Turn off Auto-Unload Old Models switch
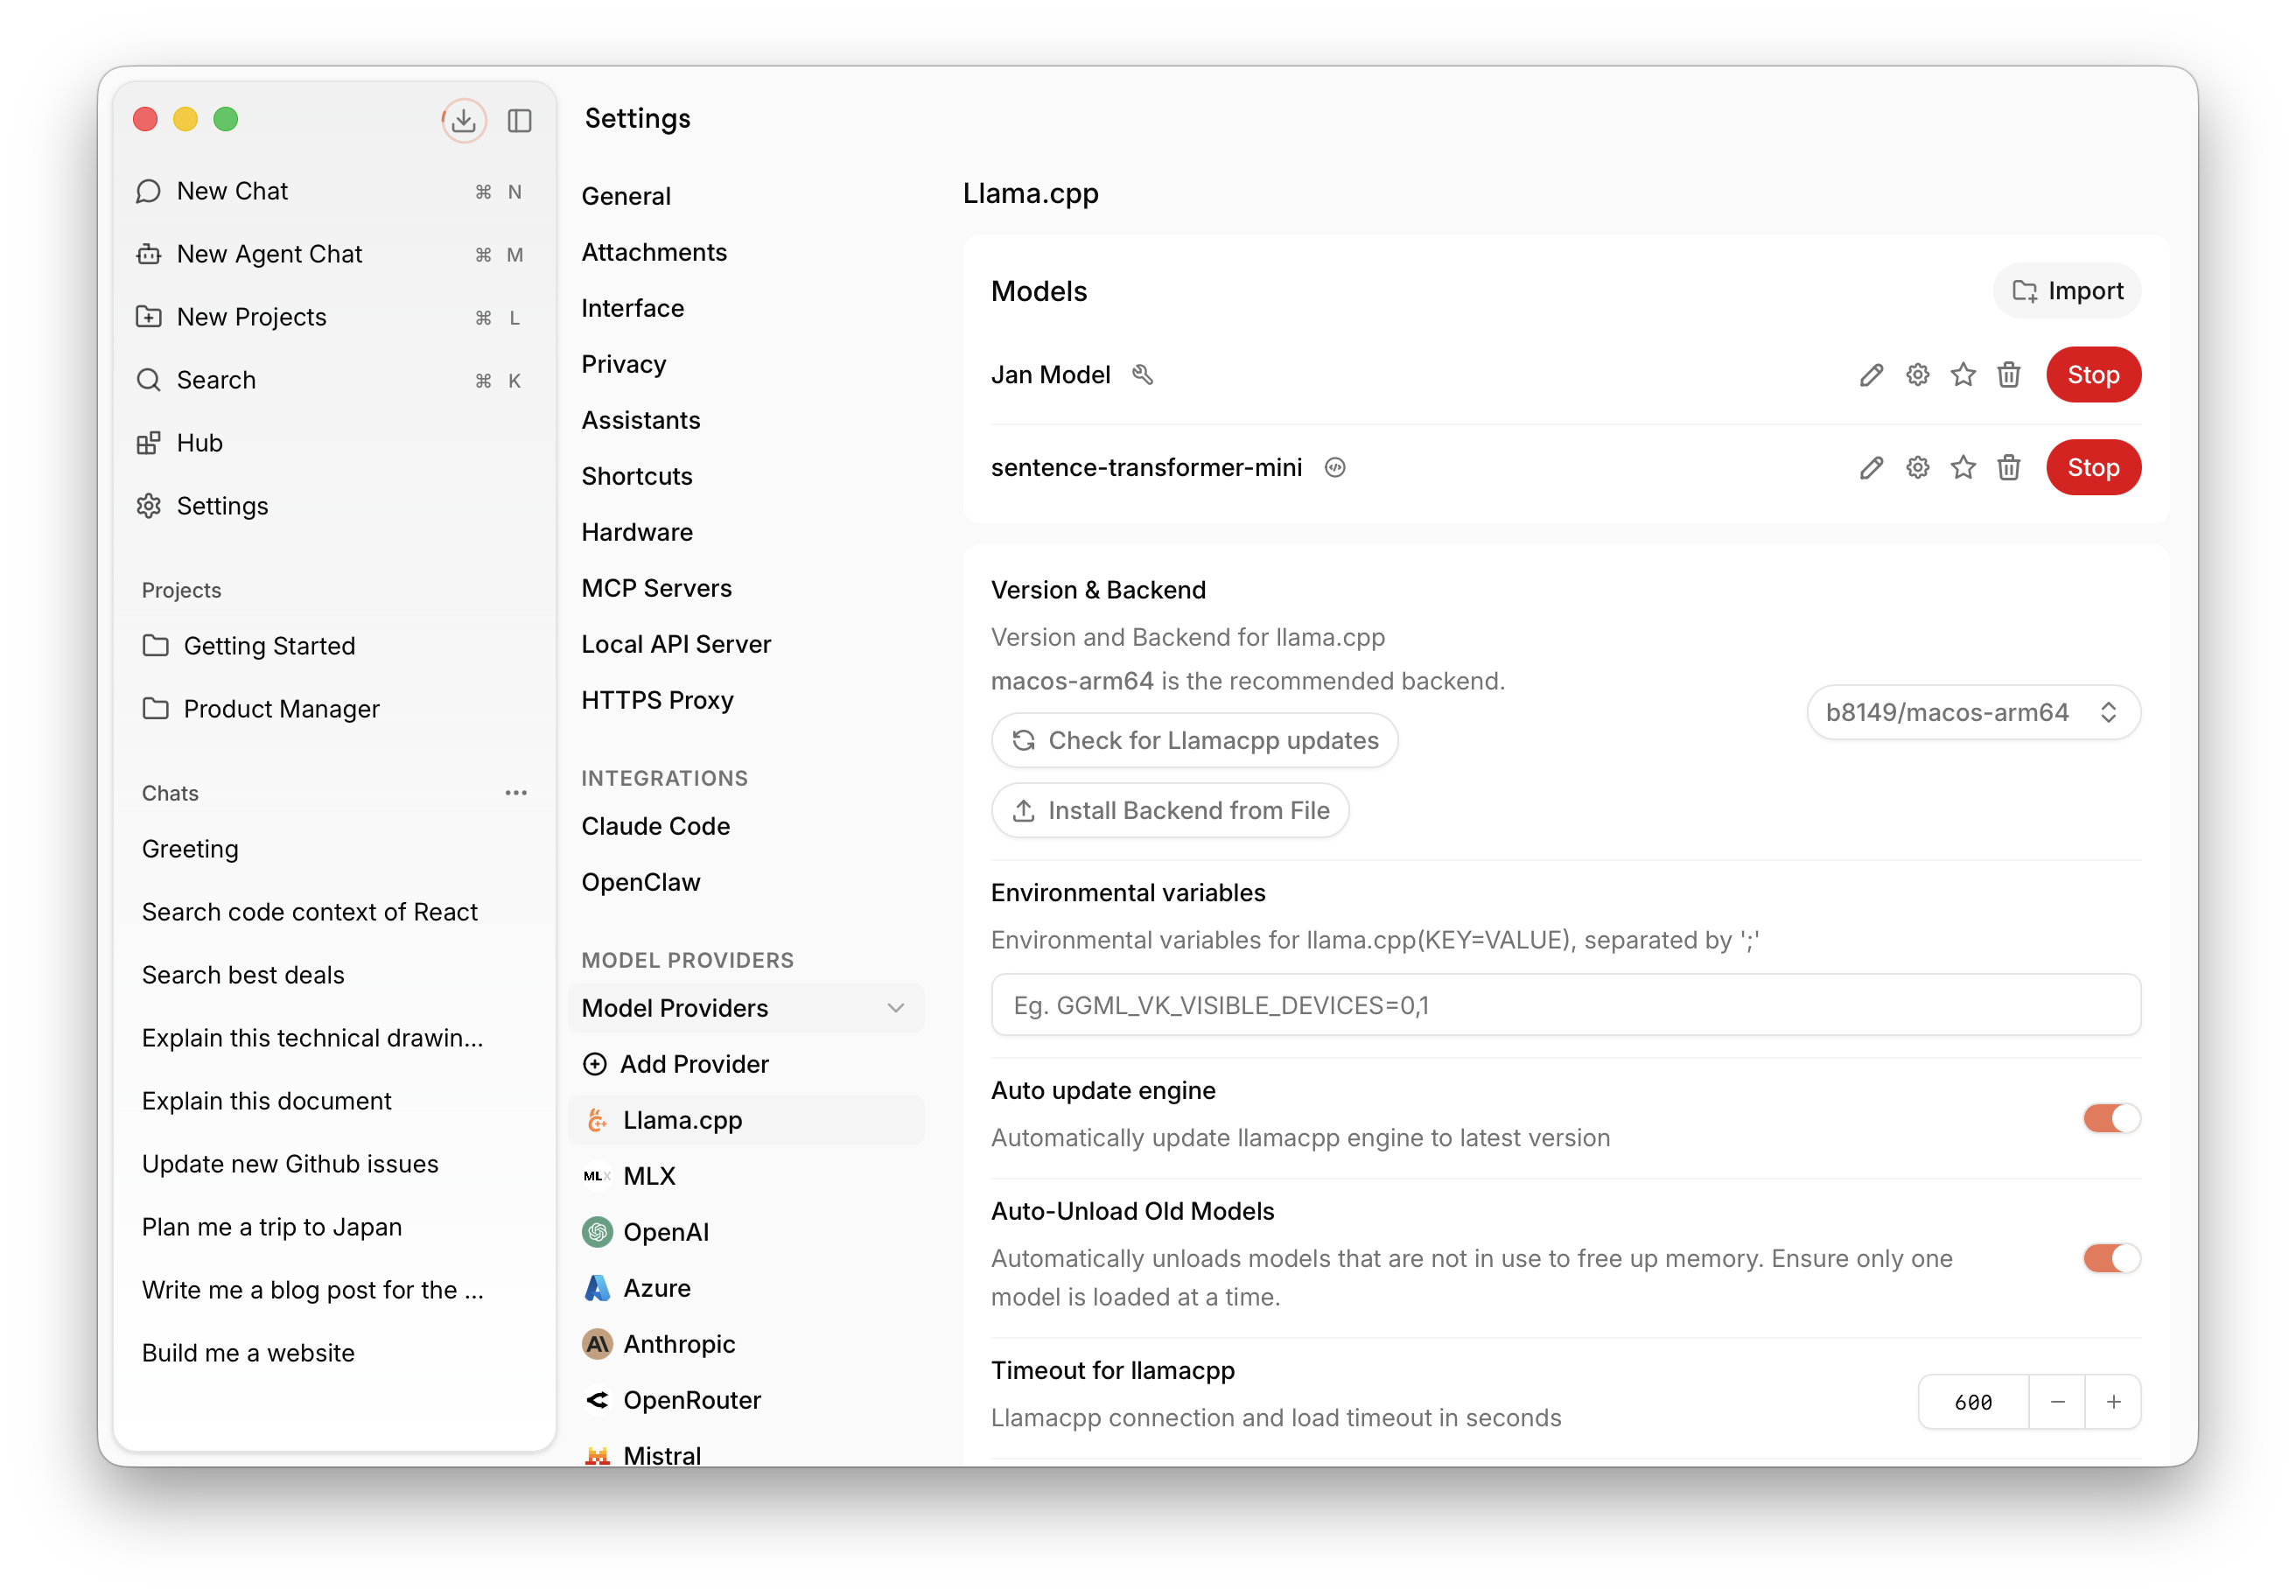This screenshot has height=1596, width=2296. (2111, 1258)
